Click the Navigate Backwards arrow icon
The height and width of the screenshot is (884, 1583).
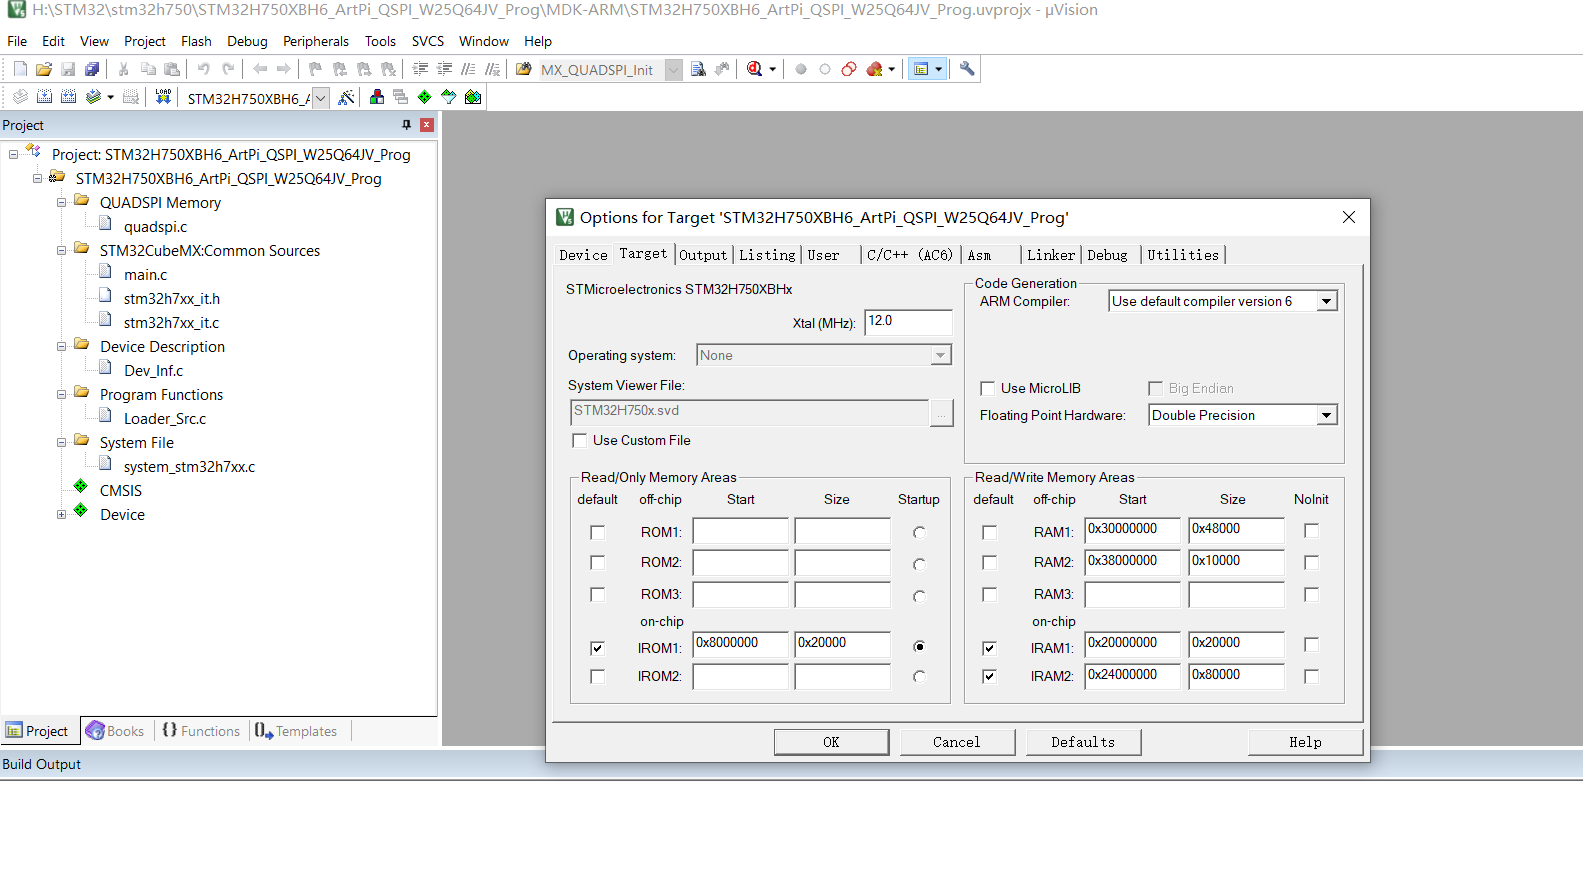coord(260,69)
